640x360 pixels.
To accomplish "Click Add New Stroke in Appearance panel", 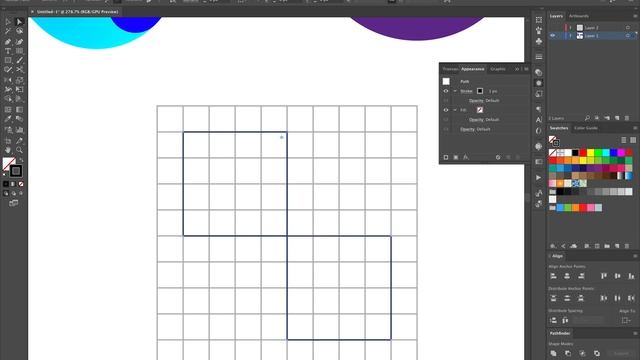I will (x=446, y=157).
